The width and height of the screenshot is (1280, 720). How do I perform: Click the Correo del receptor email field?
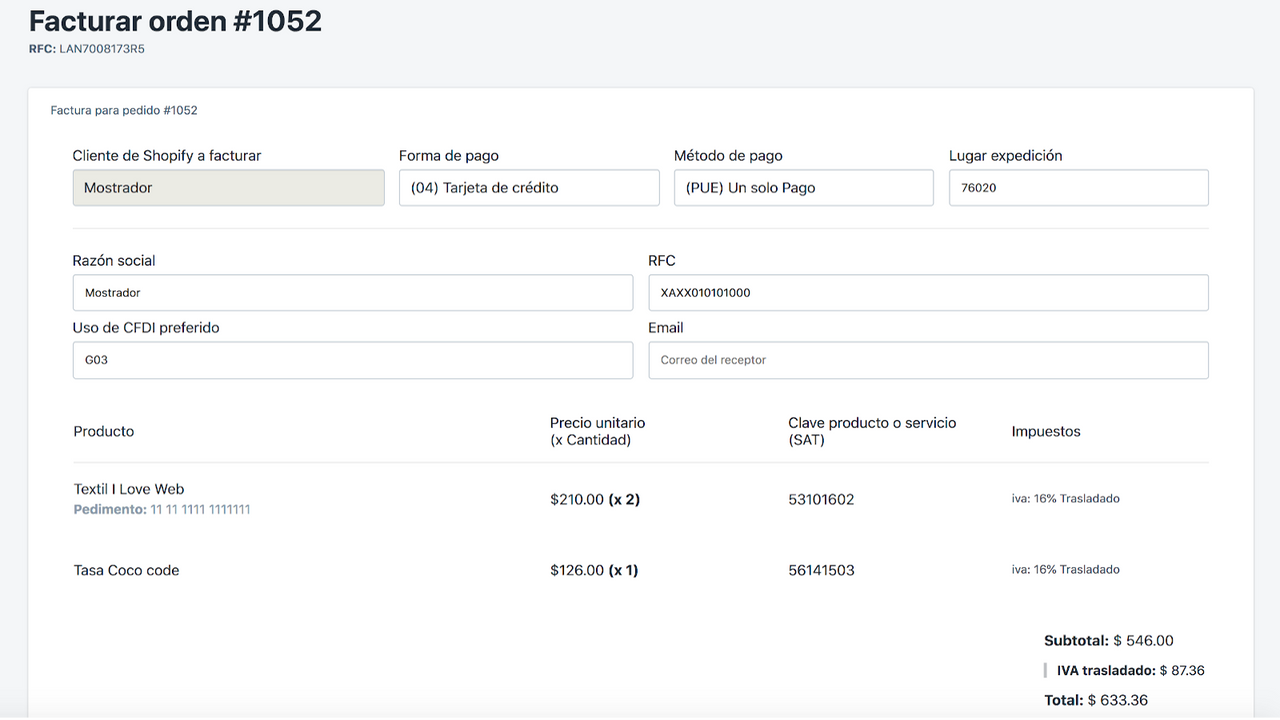click(928, 360)
